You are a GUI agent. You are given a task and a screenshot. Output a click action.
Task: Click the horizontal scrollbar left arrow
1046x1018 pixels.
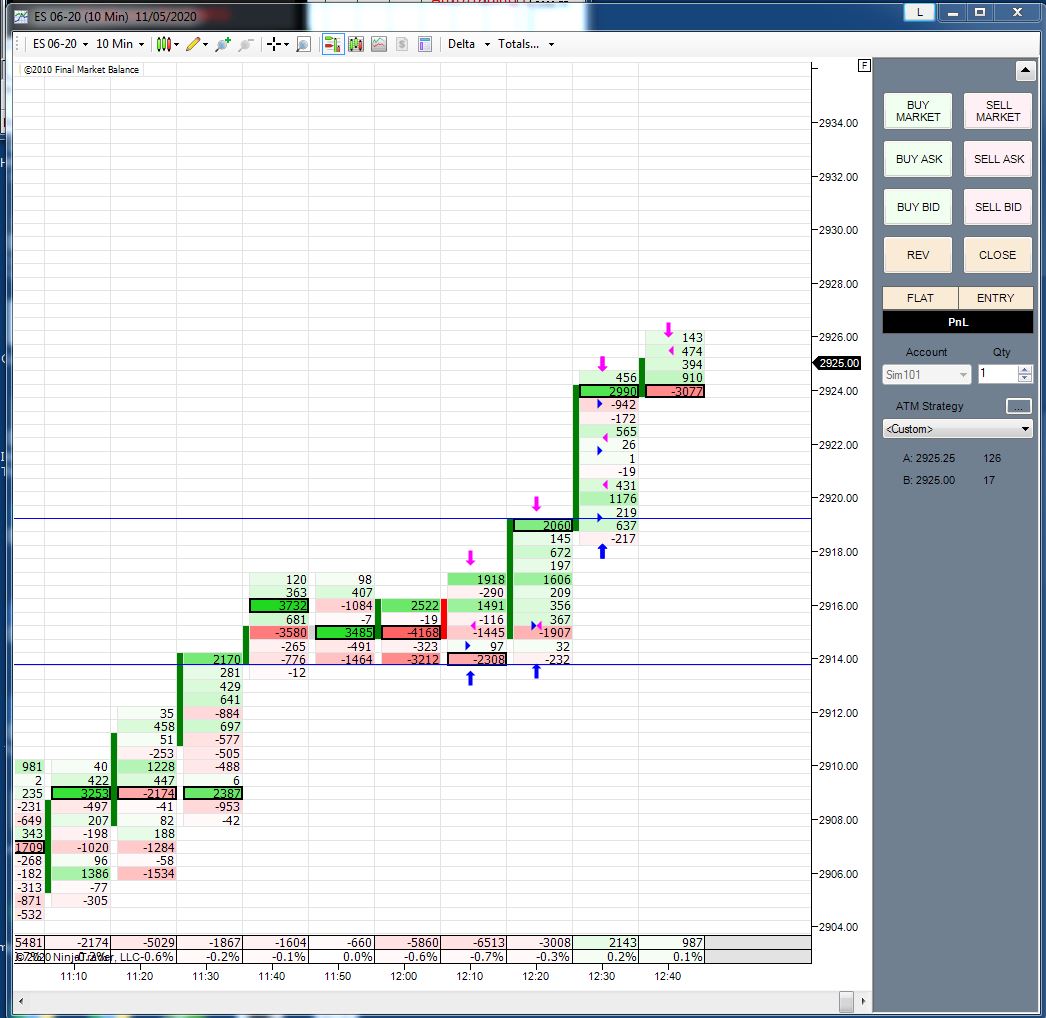click(21, 1001)
